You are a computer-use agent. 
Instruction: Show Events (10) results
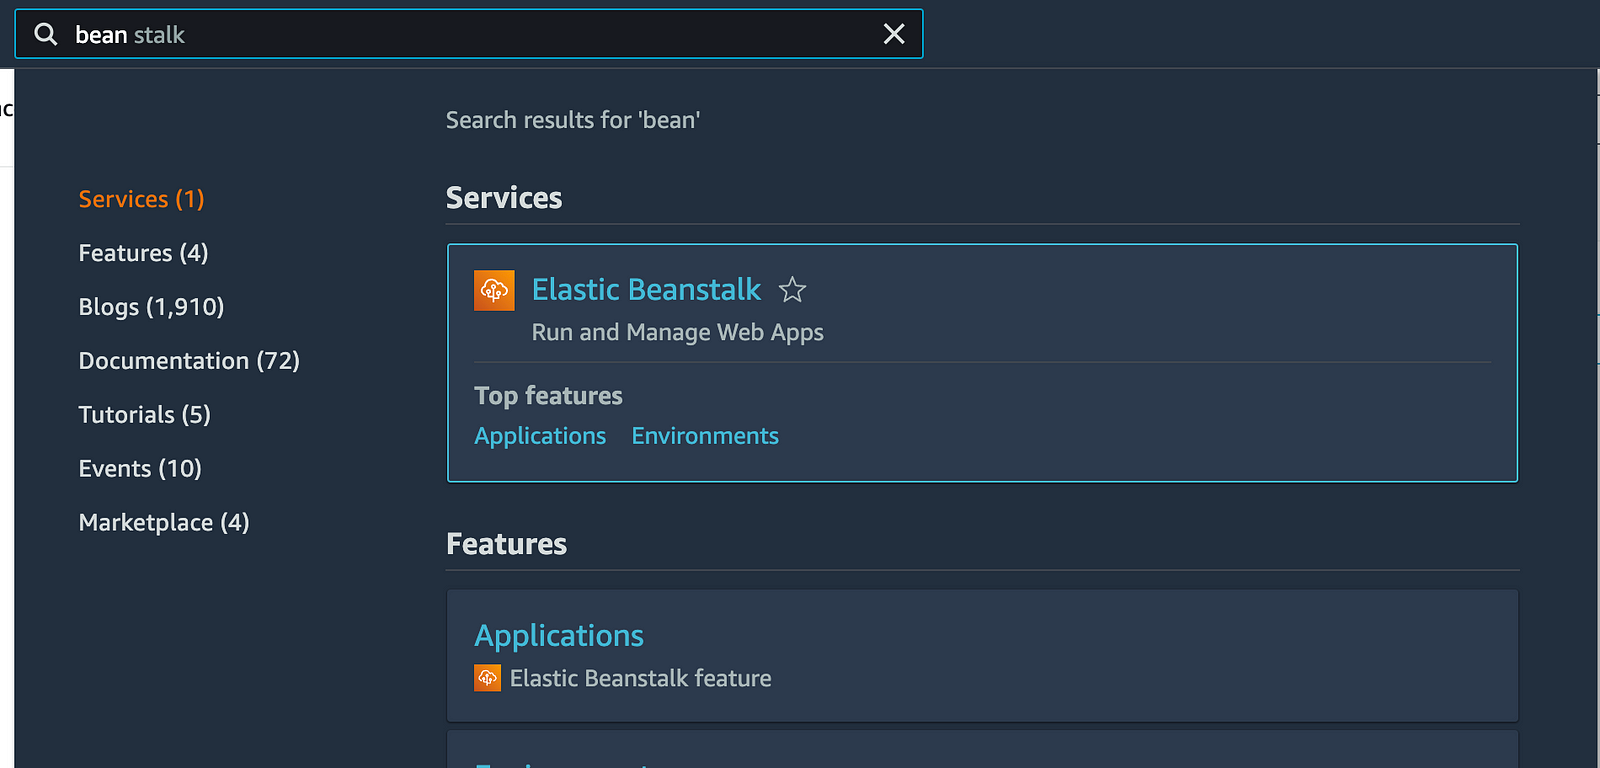pos(140,469)
